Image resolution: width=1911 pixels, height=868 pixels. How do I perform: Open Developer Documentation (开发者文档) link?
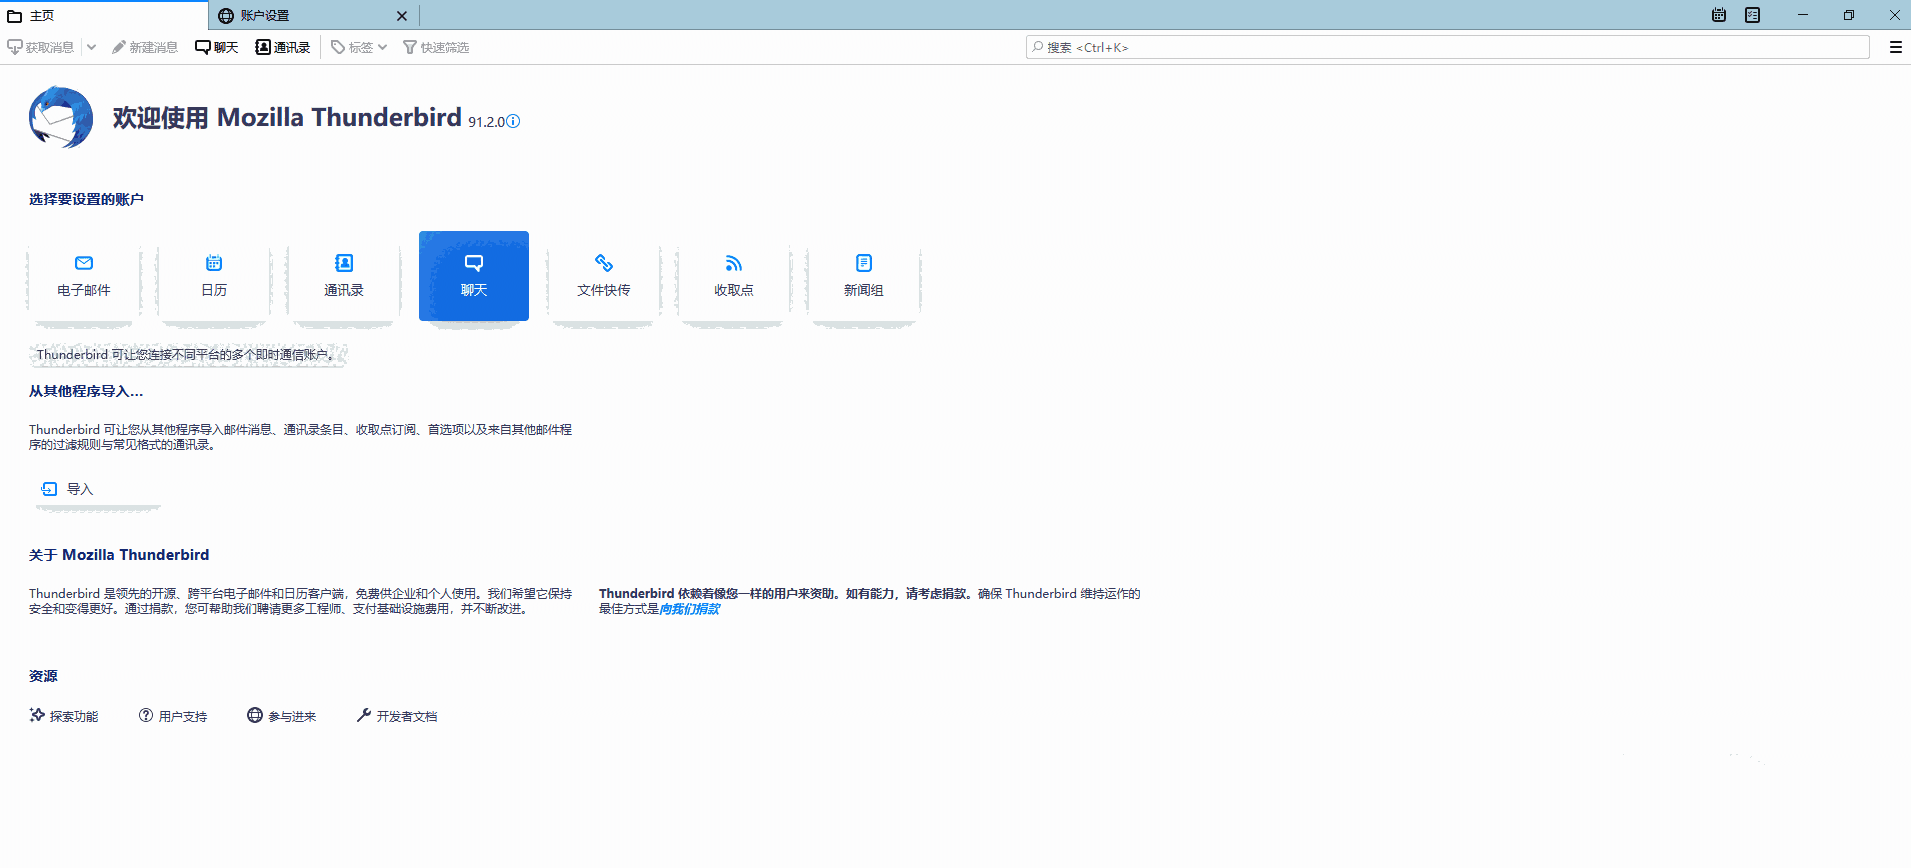coord(397,716)
